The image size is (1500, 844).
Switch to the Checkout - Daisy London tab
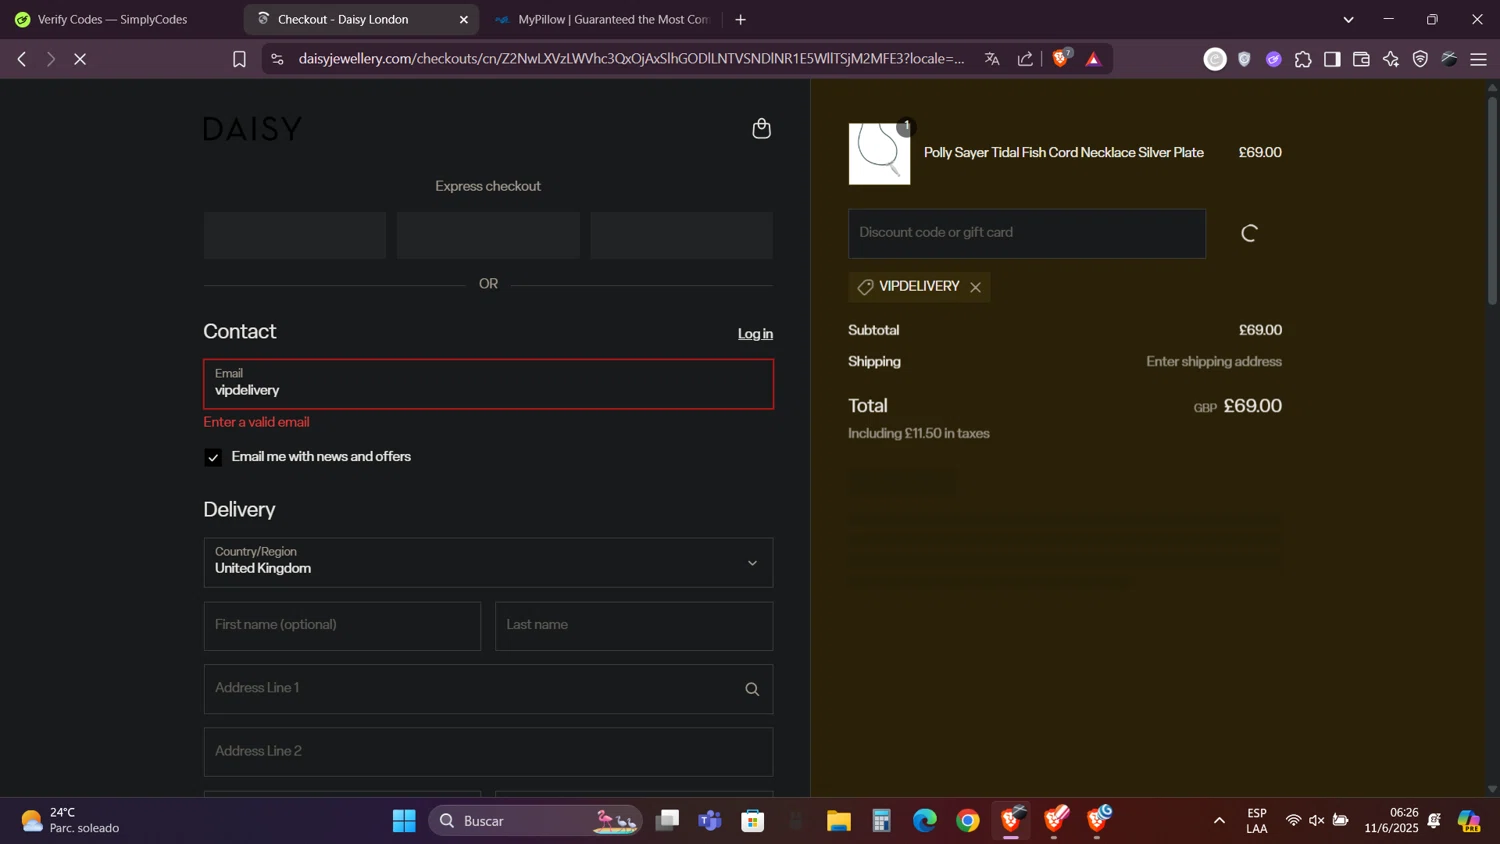coord(361,19)
